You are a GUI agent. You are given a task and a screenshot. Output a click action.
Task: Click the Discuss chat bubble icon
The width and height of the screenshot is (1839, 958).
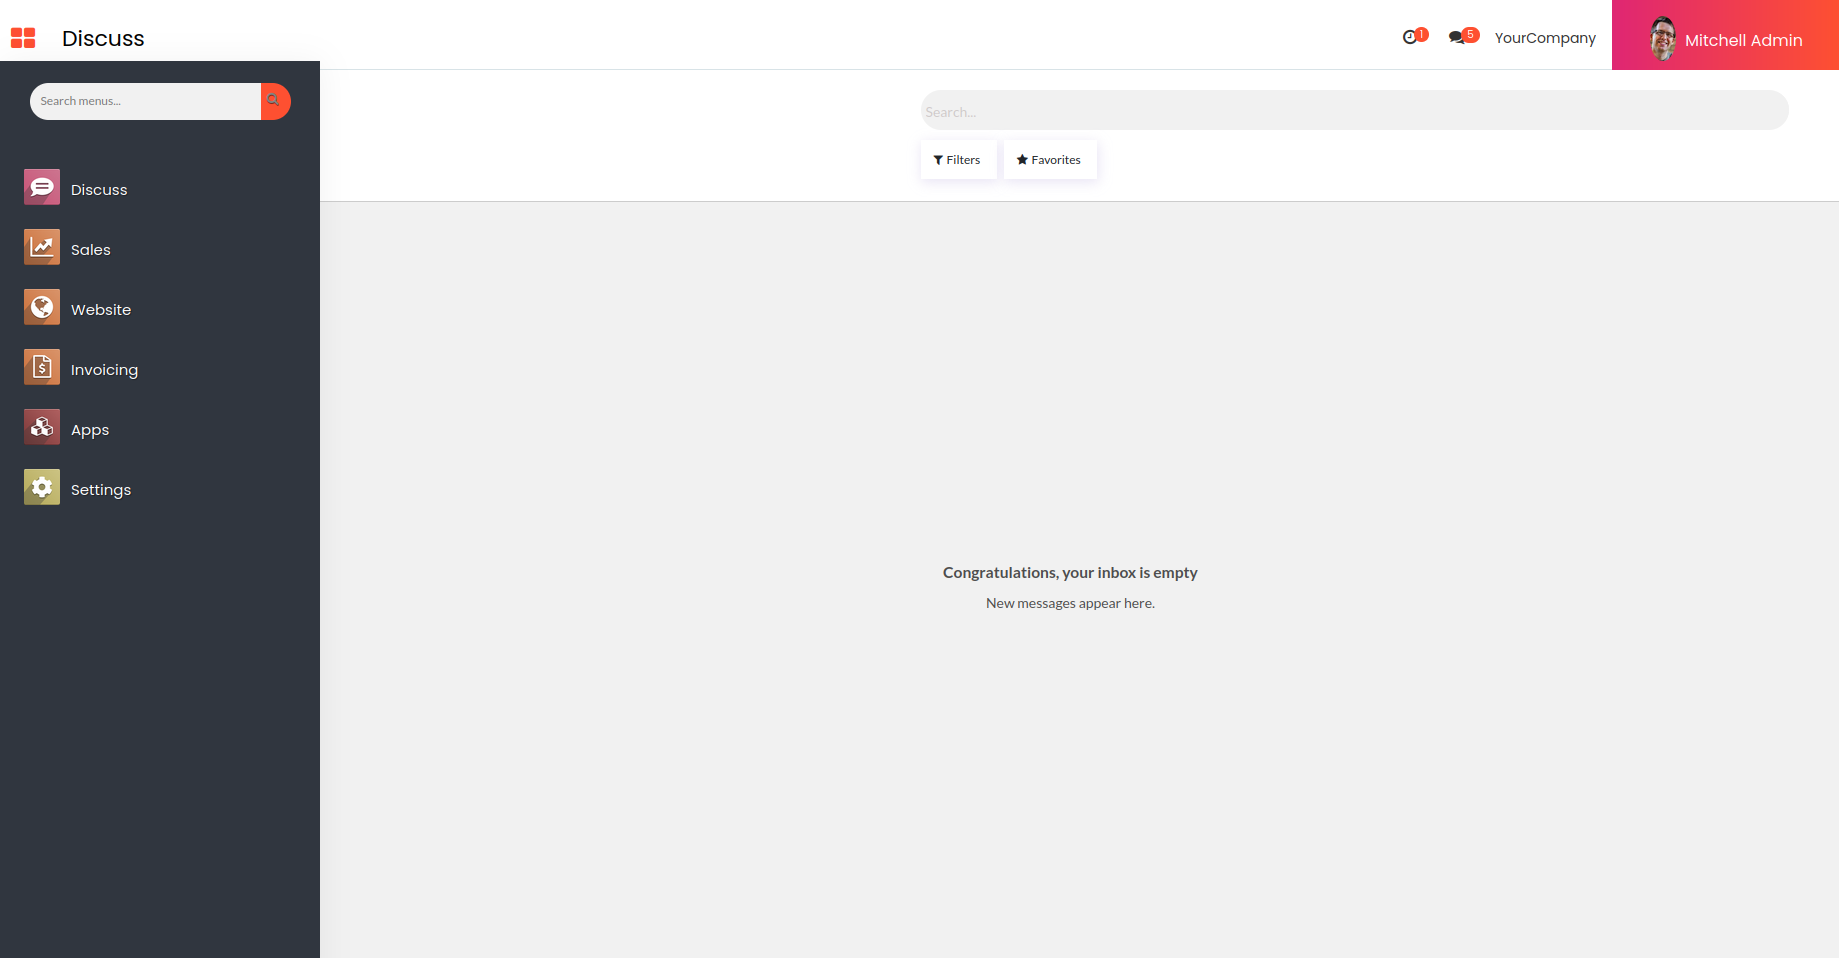pyautogui.click(x=42, y=187)
